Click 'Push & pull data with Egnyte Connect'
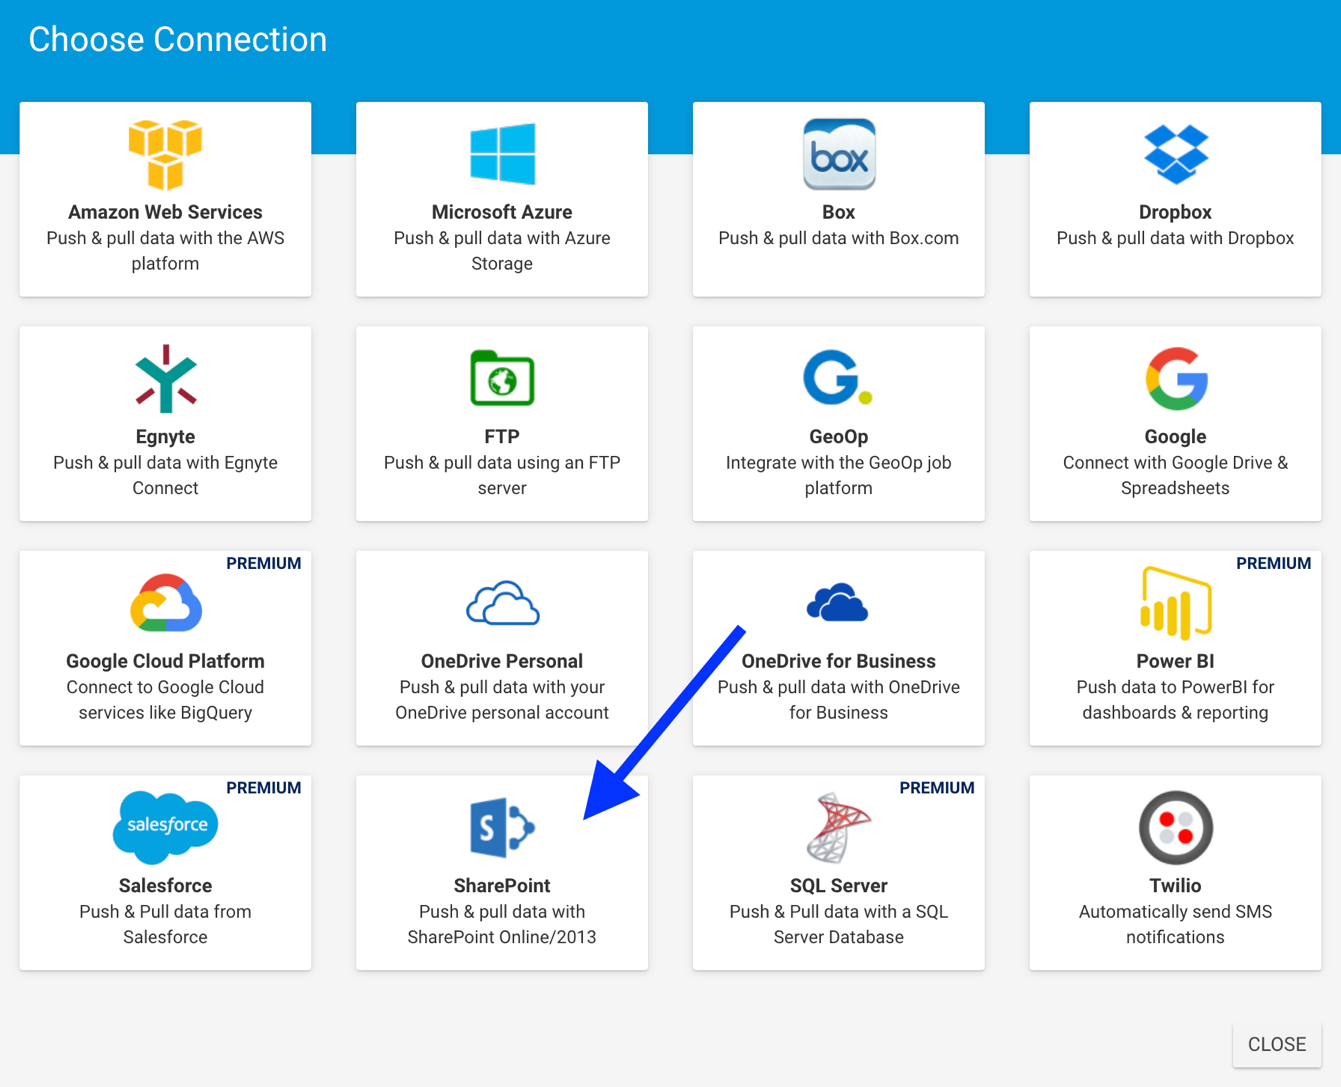The height and width of the screenshot is (1087, 1341). pos(166,476)
